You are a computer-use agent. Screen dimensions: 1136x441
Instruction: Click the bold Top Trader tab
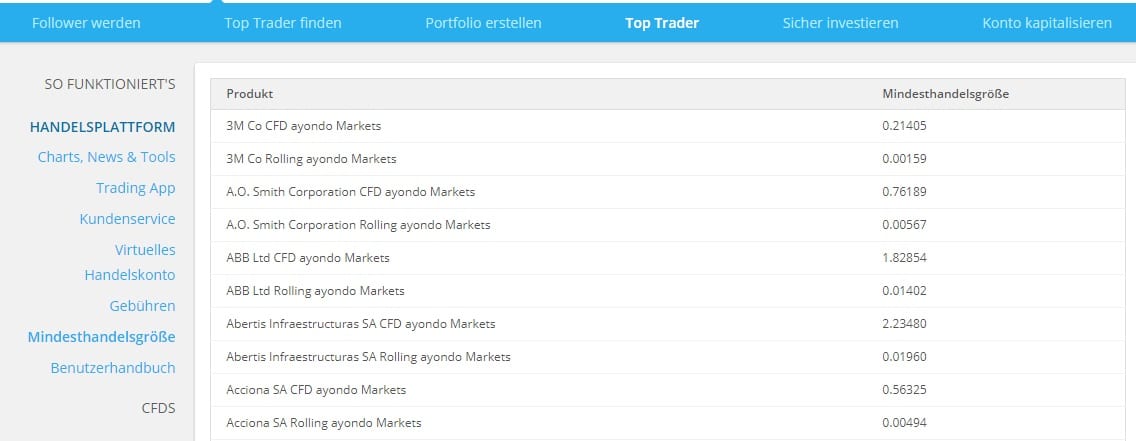tap(662, 22)
